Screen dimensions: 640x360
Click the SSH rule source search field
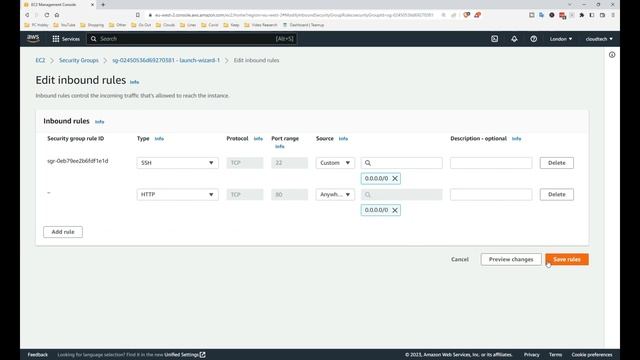[x=402, y=163]
